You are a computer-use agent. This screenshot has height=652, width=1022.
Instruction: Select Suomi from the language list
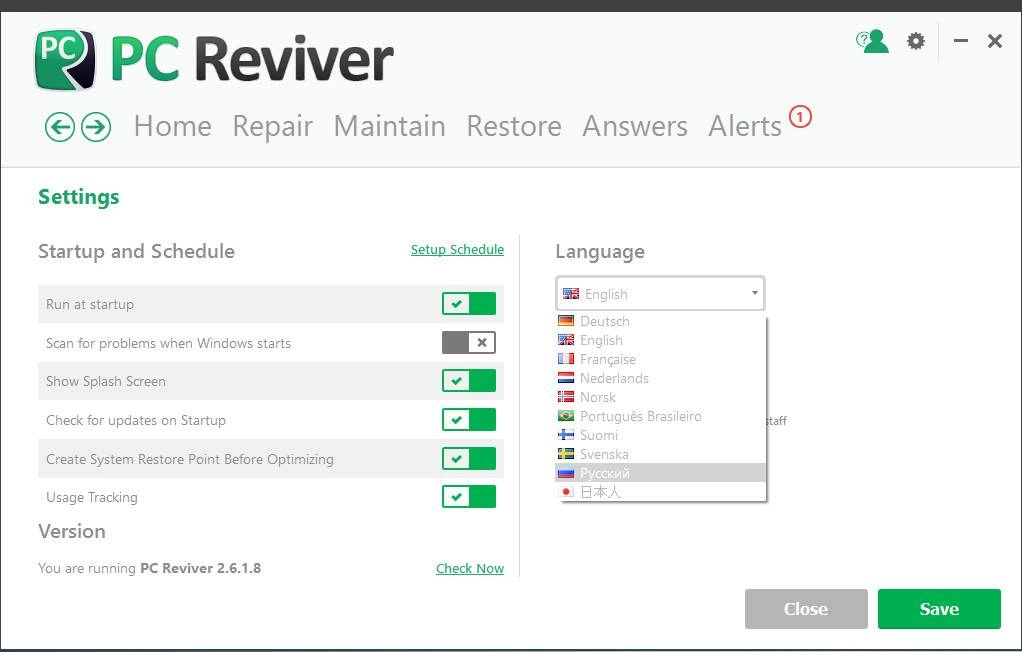point(660,435)
